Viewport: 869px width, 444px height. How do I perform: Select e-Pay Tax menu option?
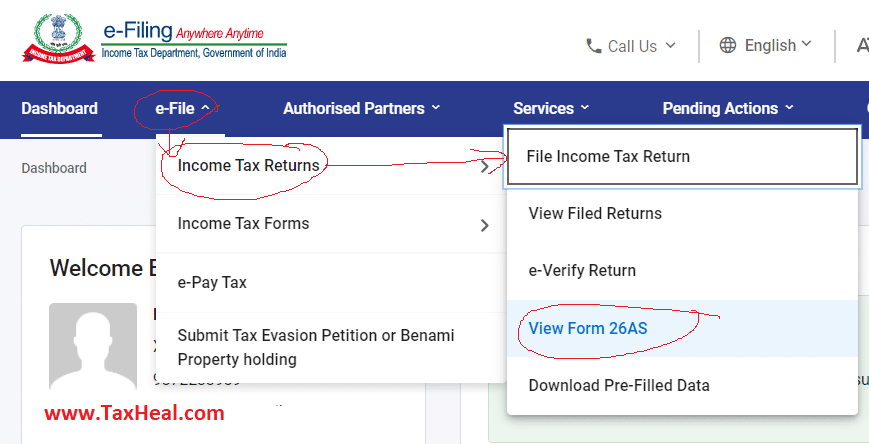click(x=212, y=282)
